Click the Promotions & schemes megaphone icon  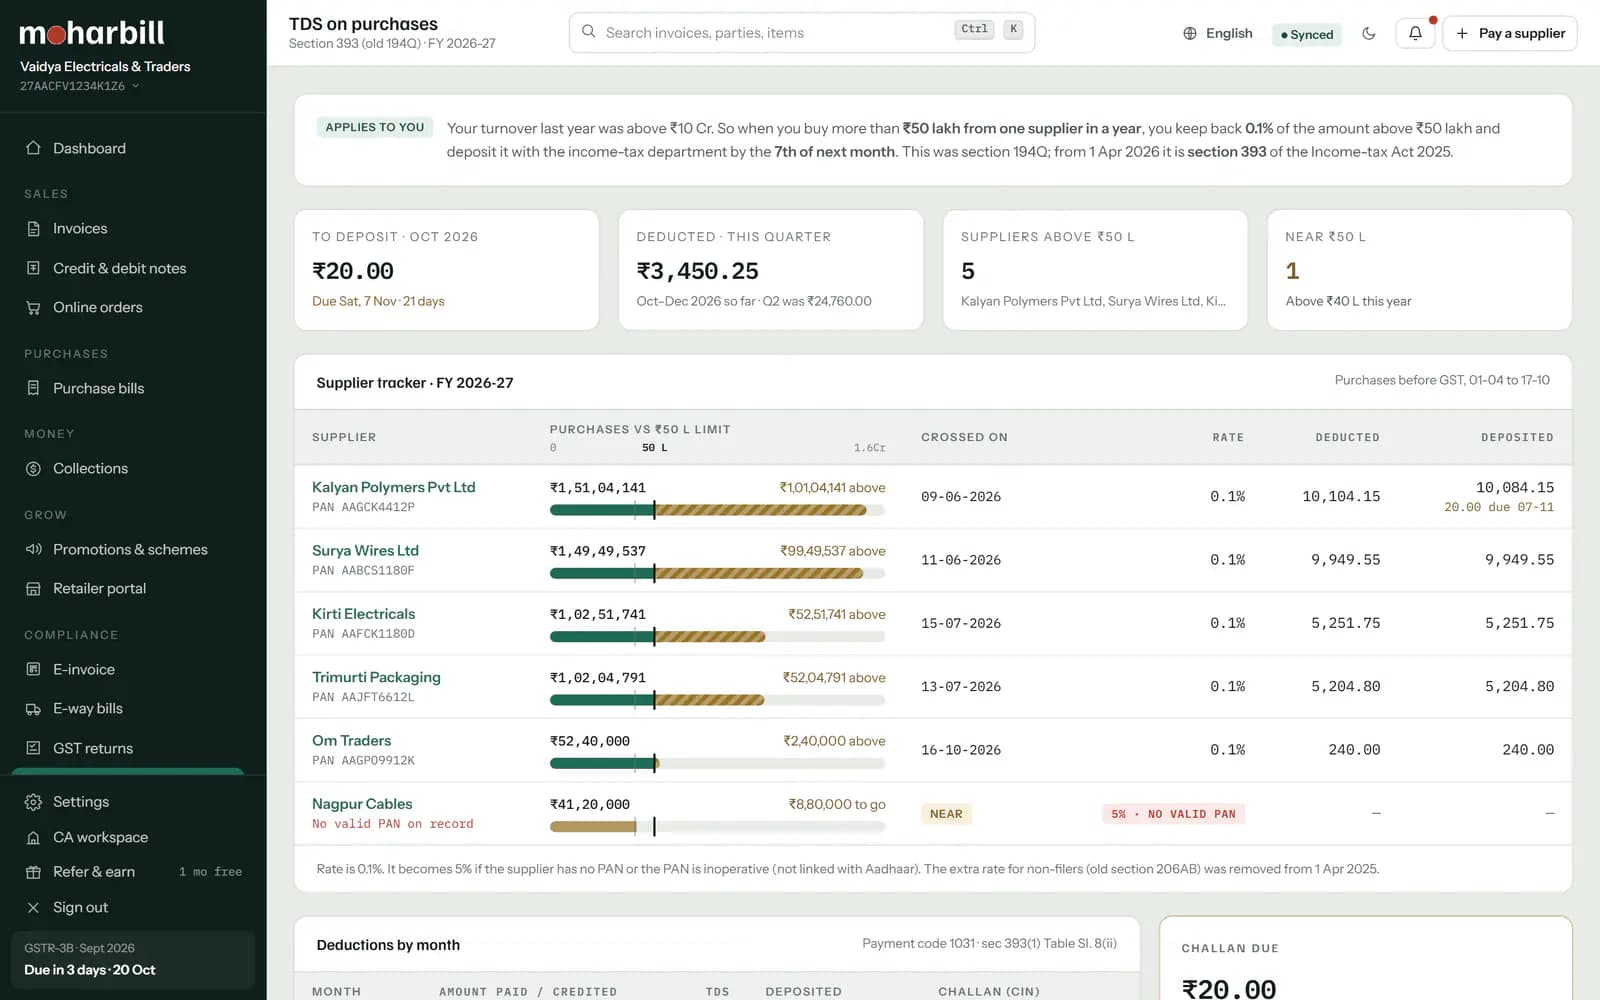pos(33,549)
